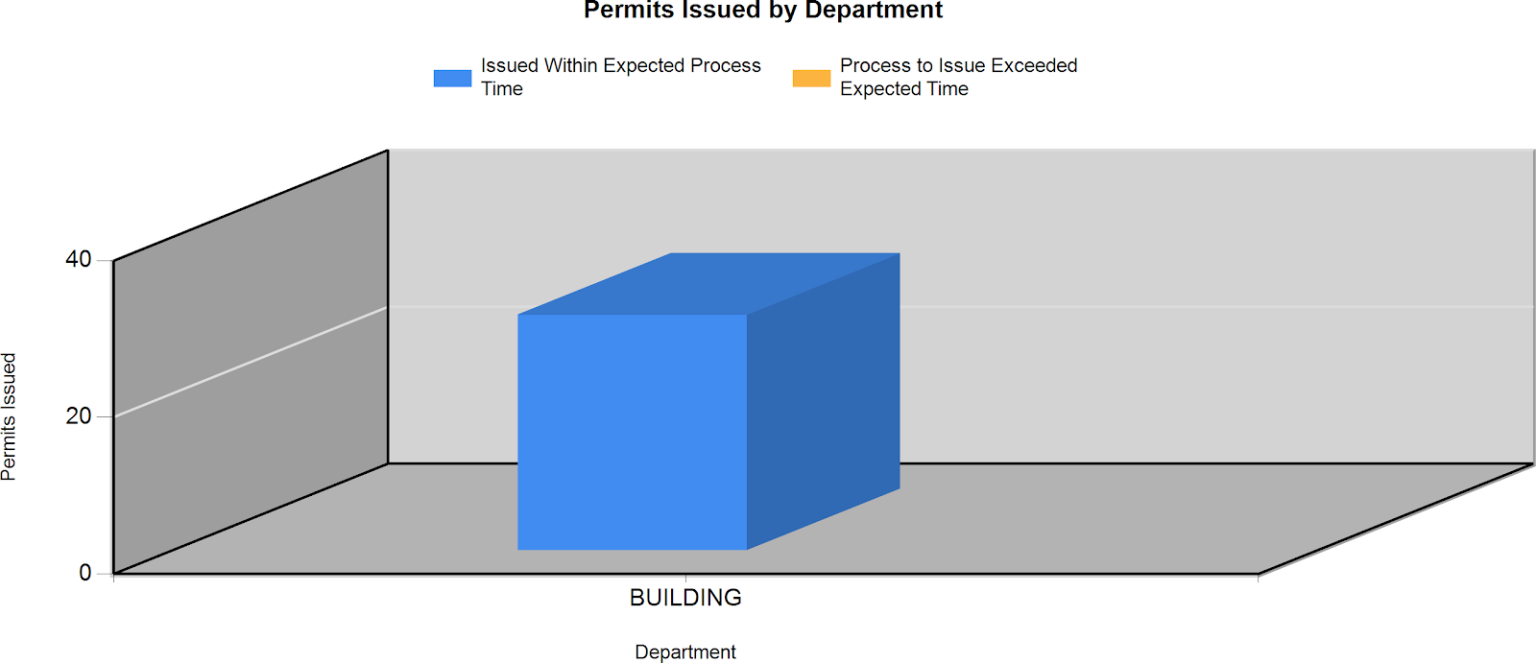This screenshot has height=663, width=1536.
Task: Click the 0 value on the y-axis
Action: (85, 573)
